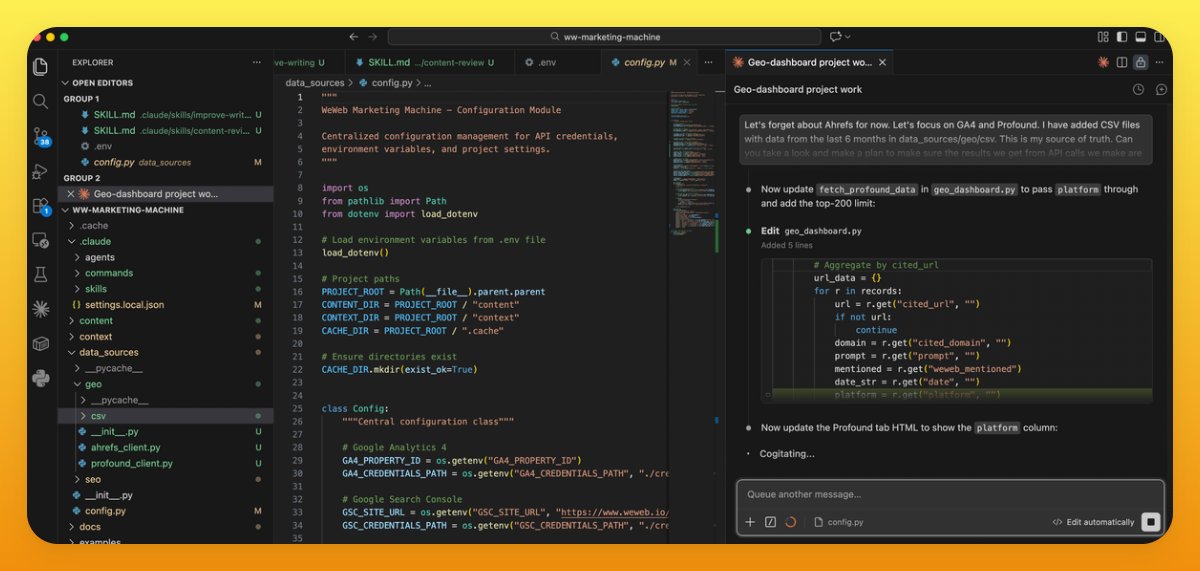Open chat history clock icon

[1138, 89]
